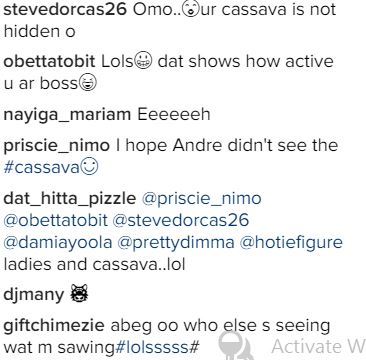The width and height of the screenshot is (366, 360).
Task: Click the @damiayoola mention
Action: [58, 243]
